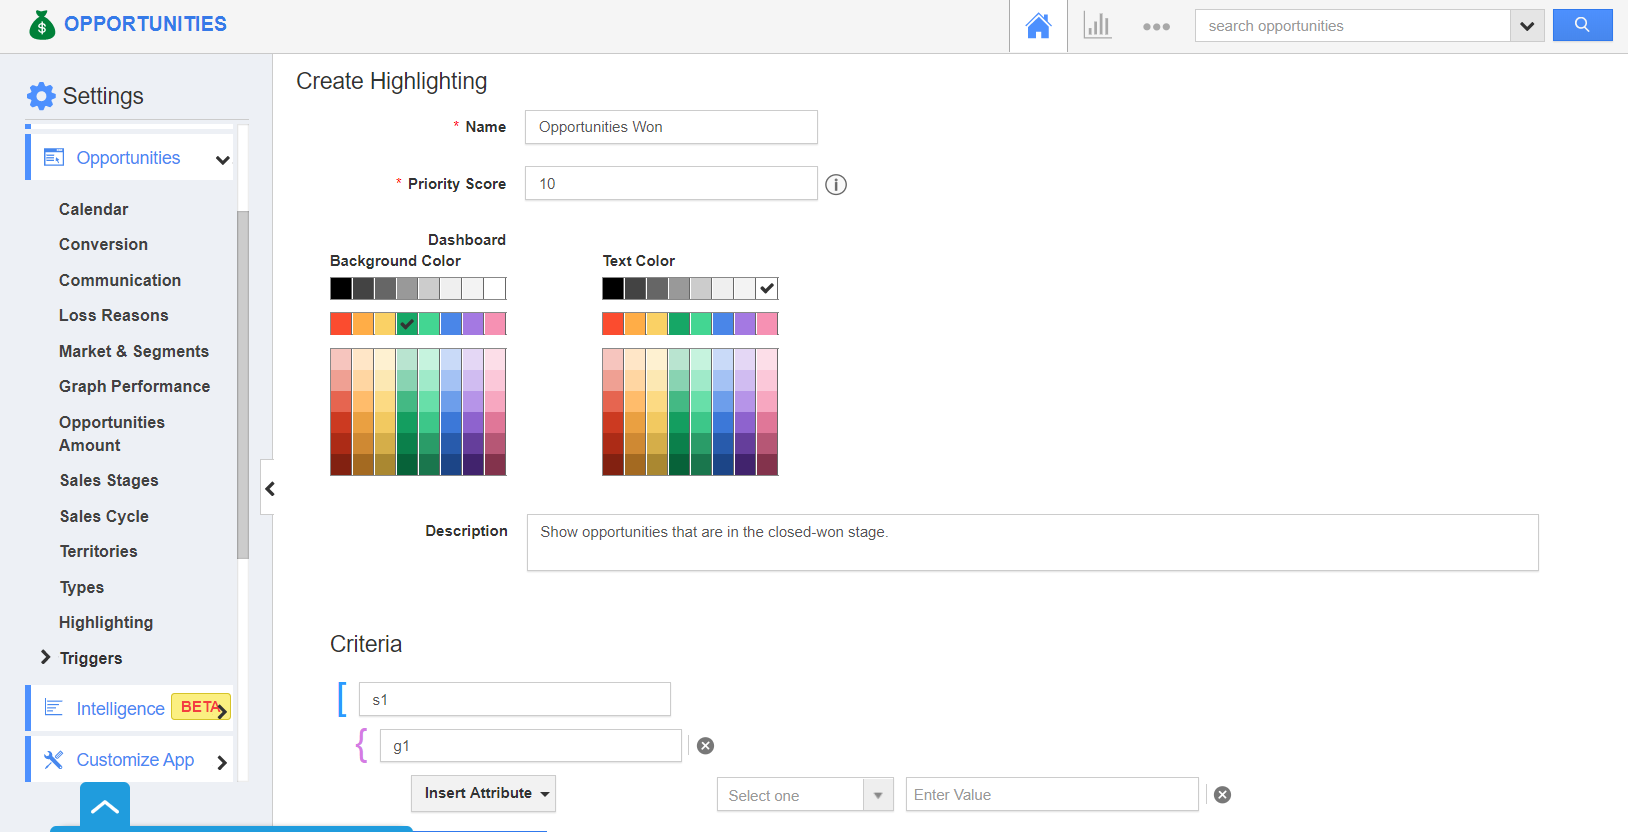Open Sales Stages settings

[x=109, y=480]
